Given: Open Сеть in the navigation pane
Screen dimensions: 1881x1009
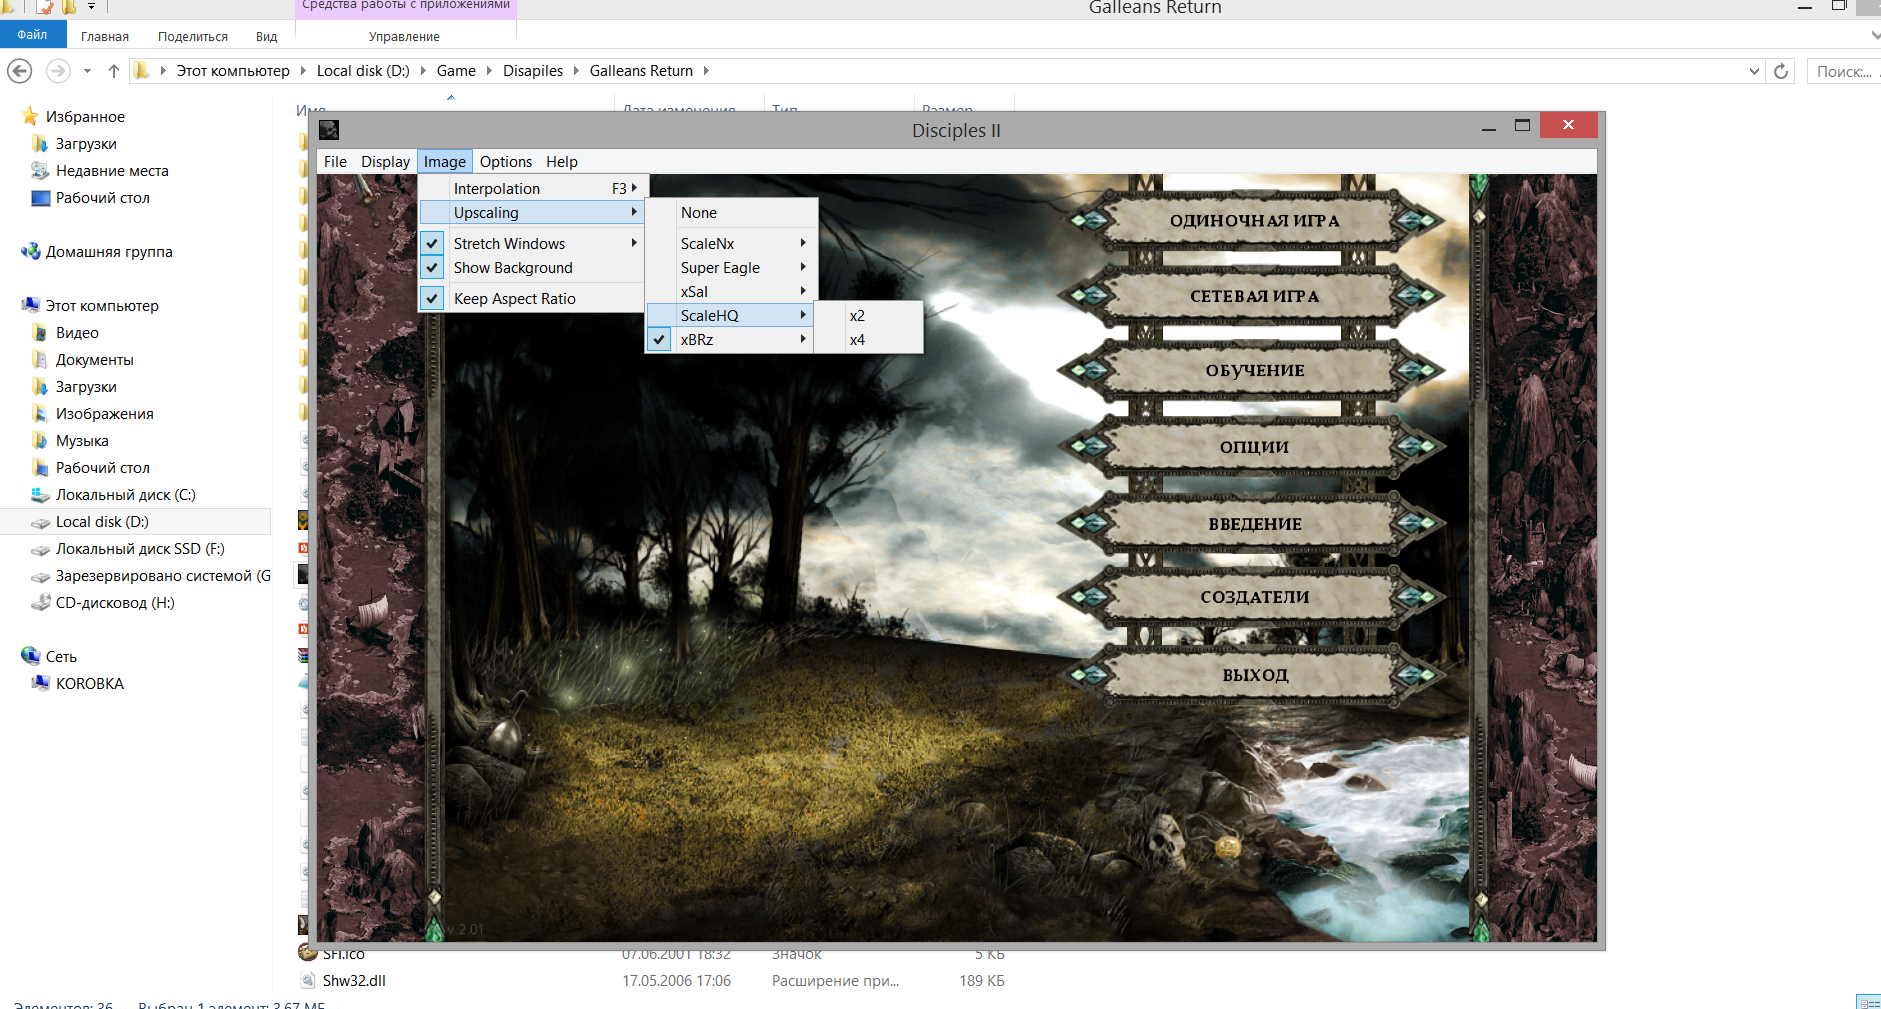Looking at the screenshot, I should click(x=61, y=657).
